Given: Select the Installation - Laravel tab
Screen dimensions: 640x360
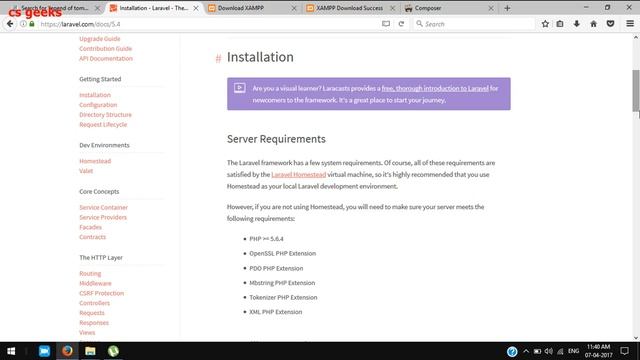Looking at the screenshot, I should point(154,8).
